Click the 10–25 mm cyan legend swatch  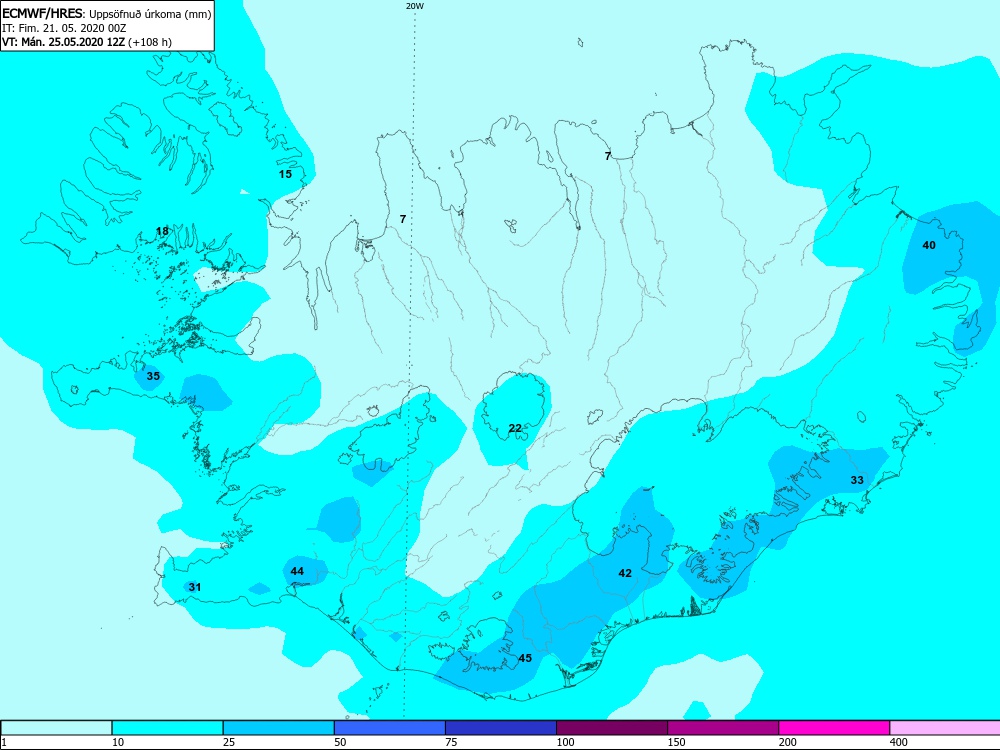167,728
